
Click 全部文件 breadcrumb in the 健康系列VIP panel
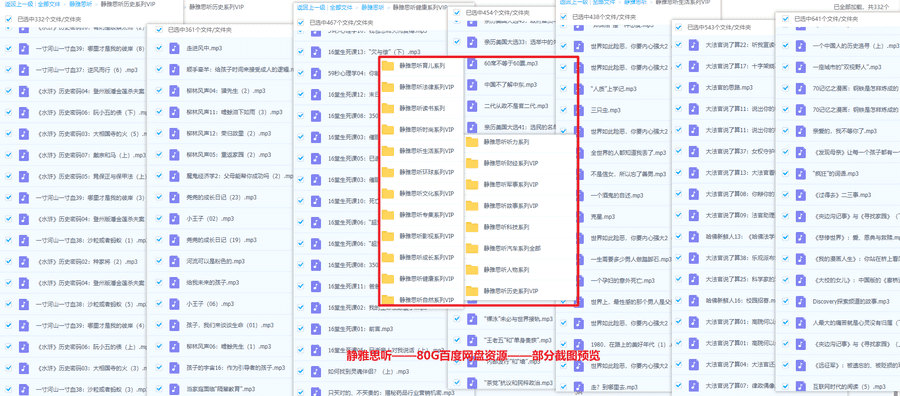tap(341, 8)
